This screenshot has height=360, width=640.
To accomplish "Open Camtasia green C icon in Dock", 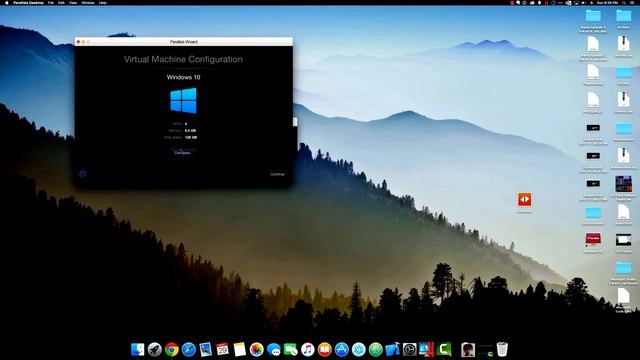I will pyautogui.click(x=444, y=350).
